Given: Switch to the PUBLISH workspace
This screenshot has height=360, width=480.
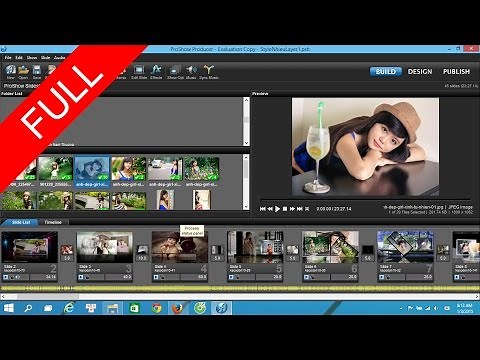Looking at the screenshot, I should (x=456, y=72).
